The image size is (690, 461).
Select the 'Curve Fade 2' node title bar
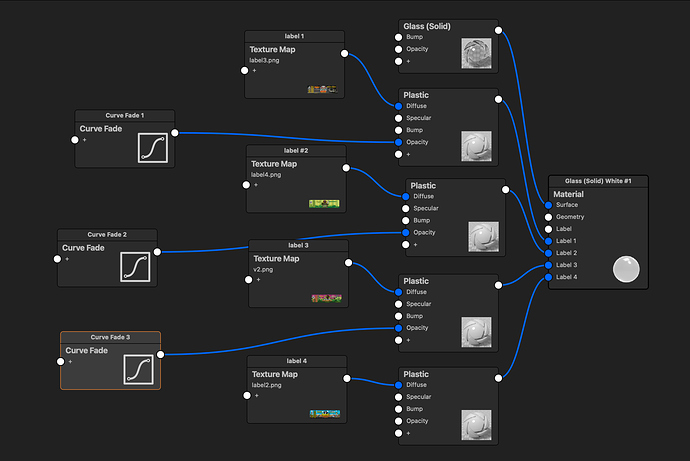pos(107,234)
